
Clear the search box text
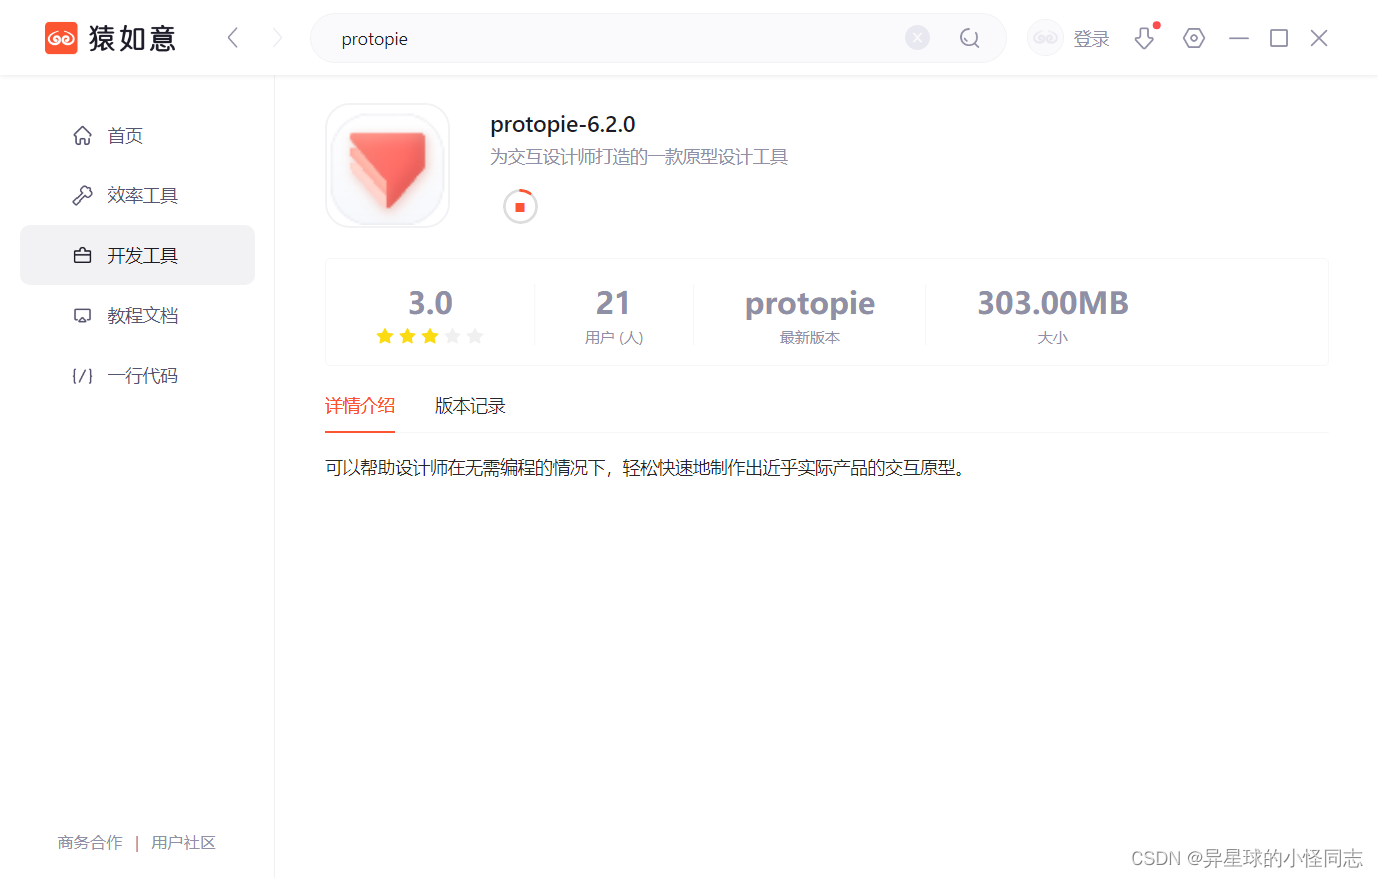pyautogui.click(x=917, y=38)
